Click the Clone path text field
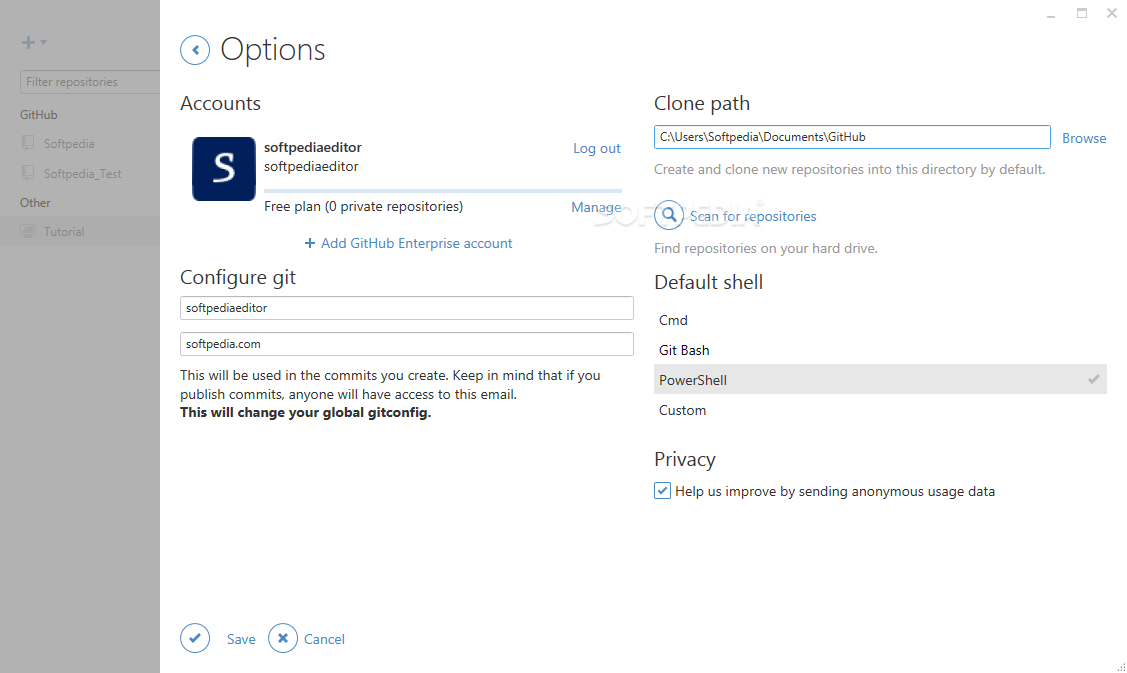The width and height of the screenshot is (1127, 673). [852, 137]
